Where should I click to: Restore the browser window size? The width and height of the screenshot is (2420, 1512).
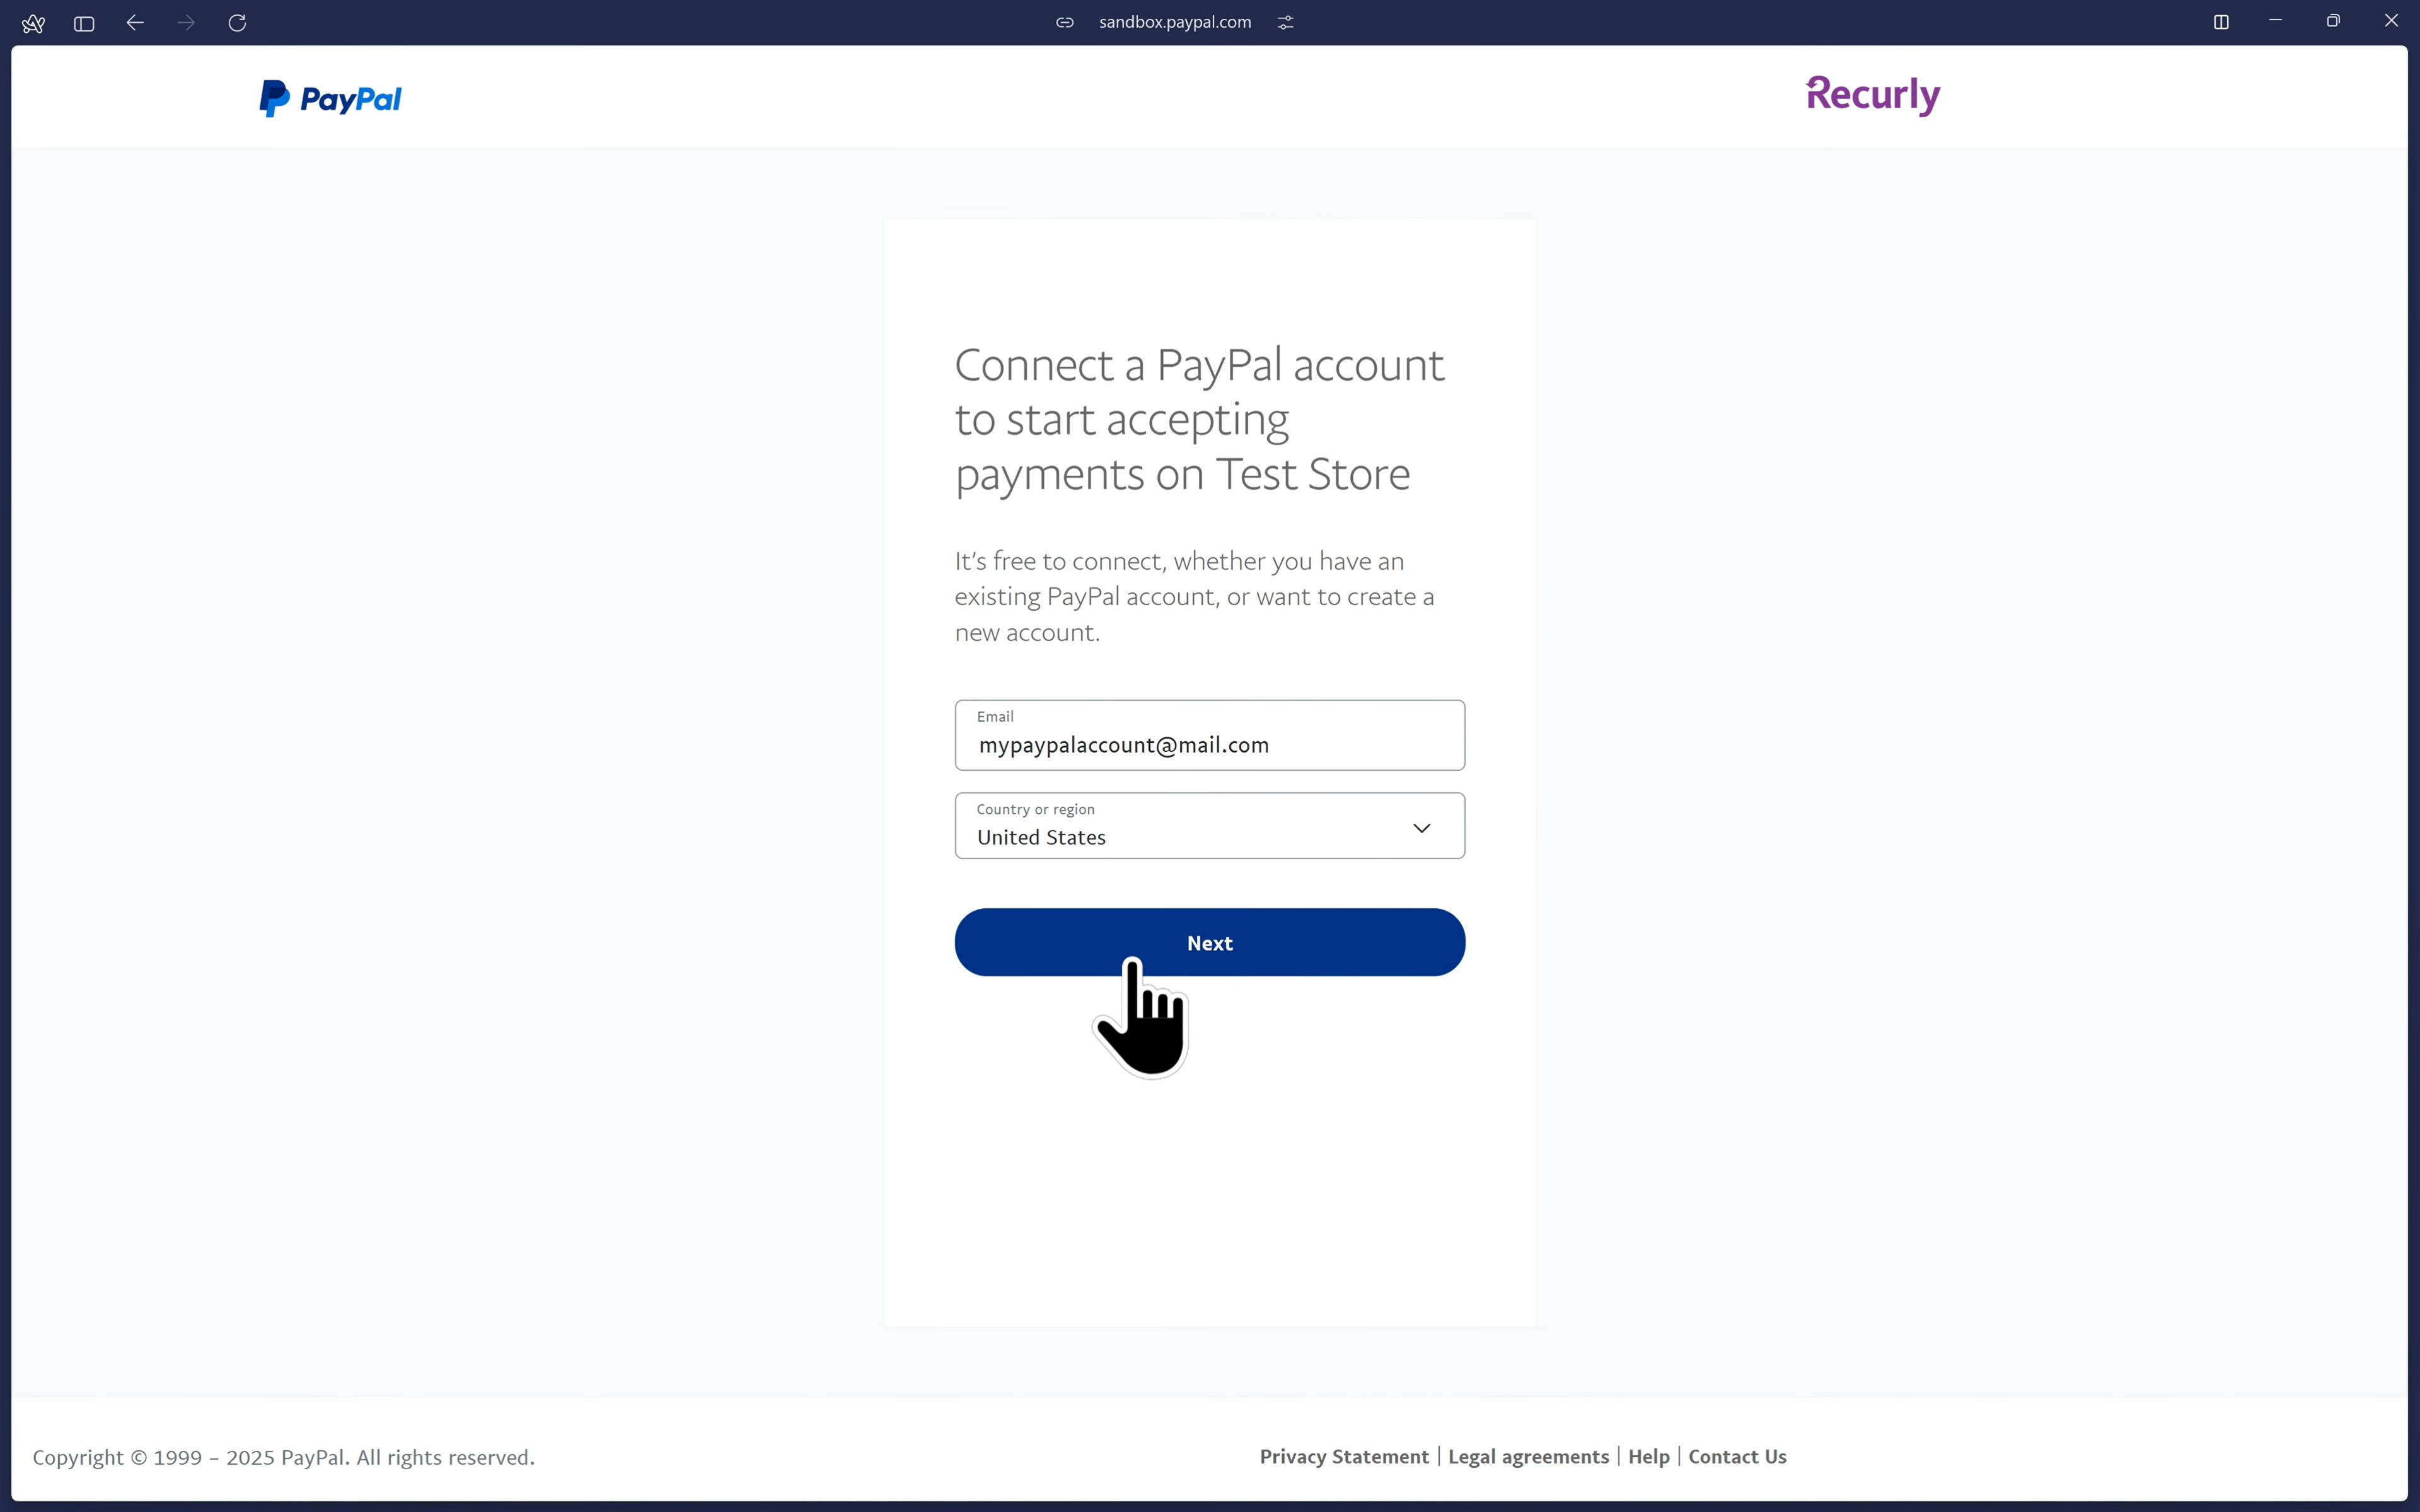coord(2333,21)
